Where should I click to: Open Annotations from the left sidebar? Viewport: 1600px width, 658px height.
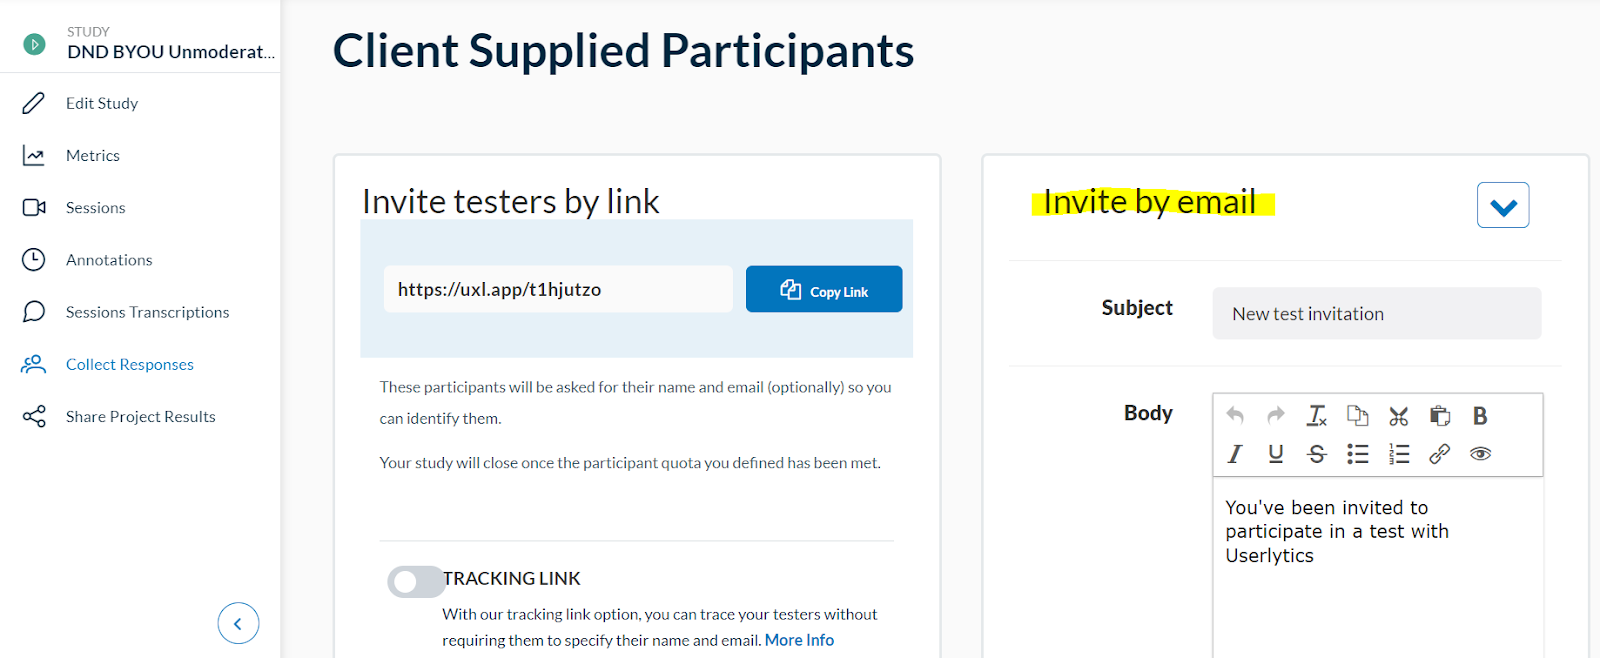pyautogui.click(x=110, y=259)
